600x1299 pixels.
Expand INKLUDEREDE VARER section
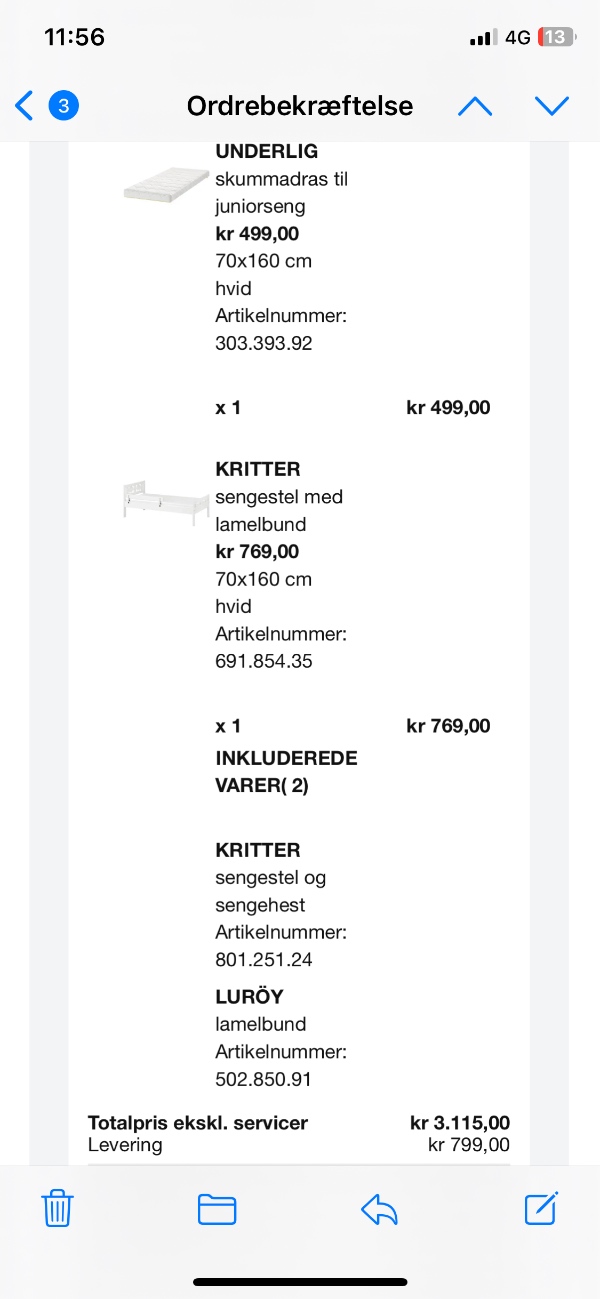point(287,772)
